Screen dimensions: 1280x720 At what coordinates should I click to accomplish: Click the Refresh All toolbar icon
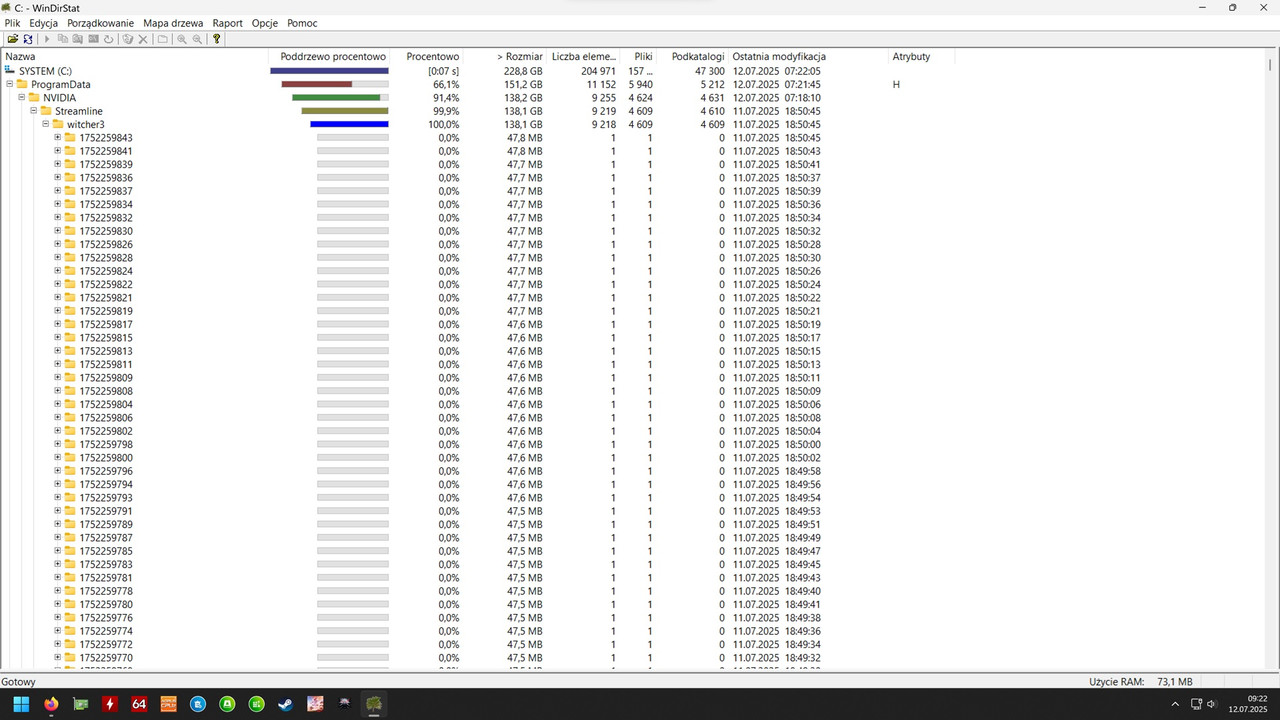[28, 39]
